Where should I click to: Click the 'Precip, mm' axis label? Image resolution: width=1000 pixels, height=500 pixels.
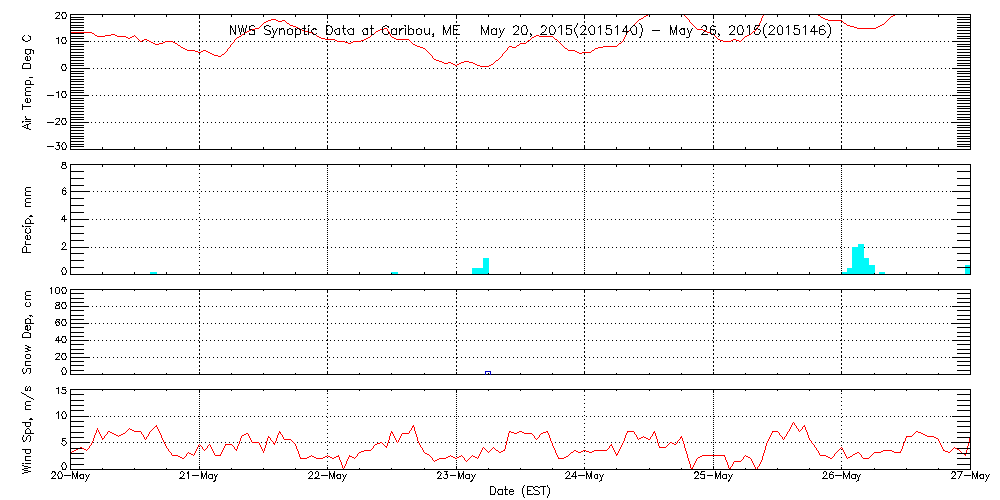point(29,217)
